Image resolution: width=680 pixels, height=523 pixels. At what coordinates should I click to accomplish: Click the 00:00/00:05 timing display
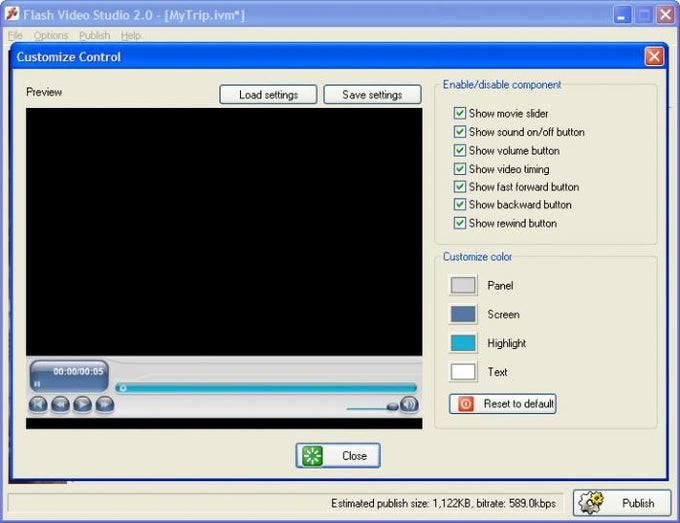tap(78, 371)
